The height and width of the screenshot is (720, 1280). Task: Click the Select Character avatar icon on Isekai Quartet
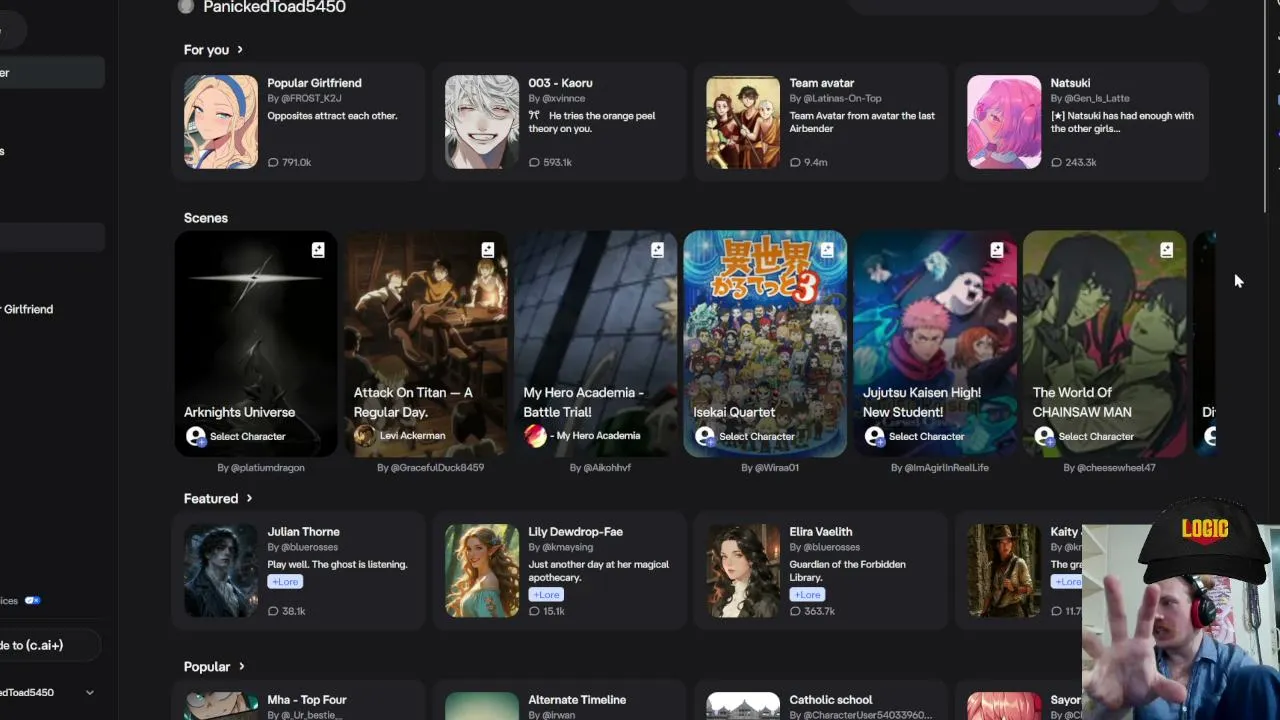tap(705, 436)
